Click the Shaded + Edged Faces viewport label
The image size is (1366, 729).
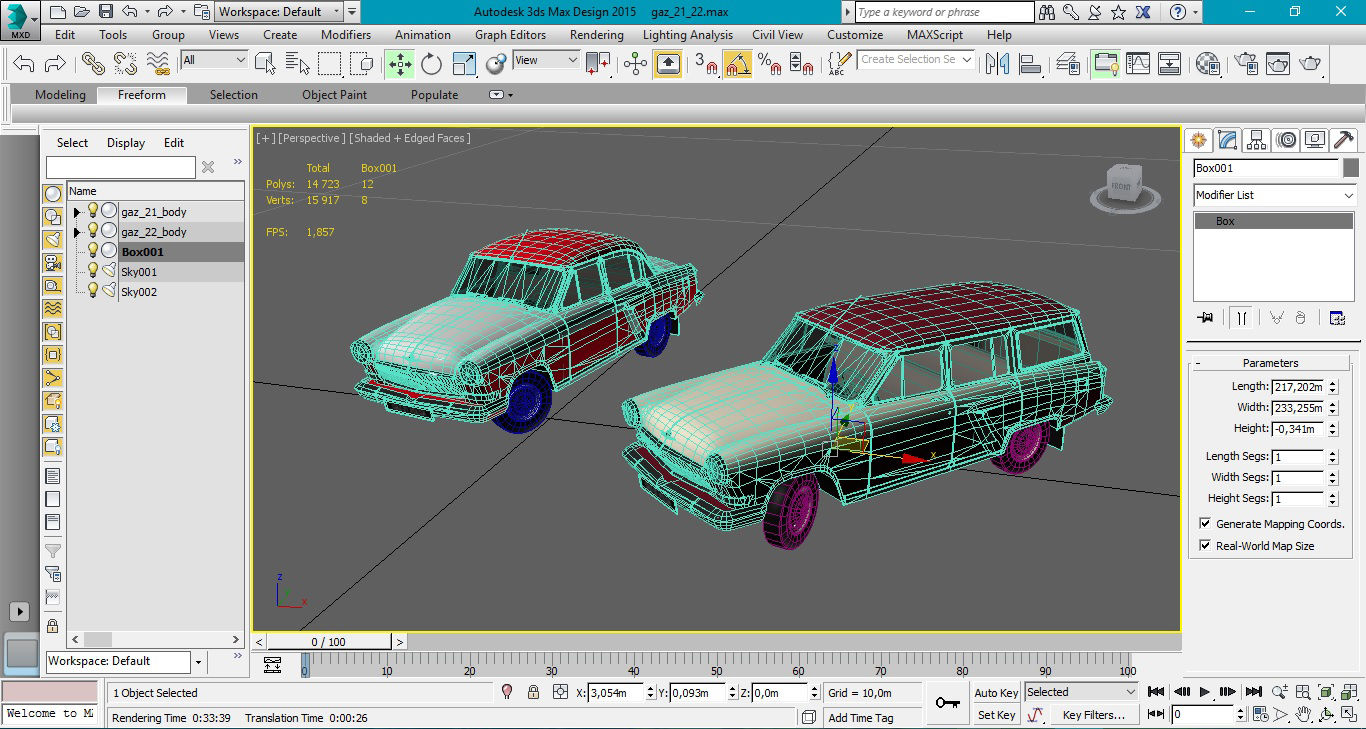click(x=411, y=138)
